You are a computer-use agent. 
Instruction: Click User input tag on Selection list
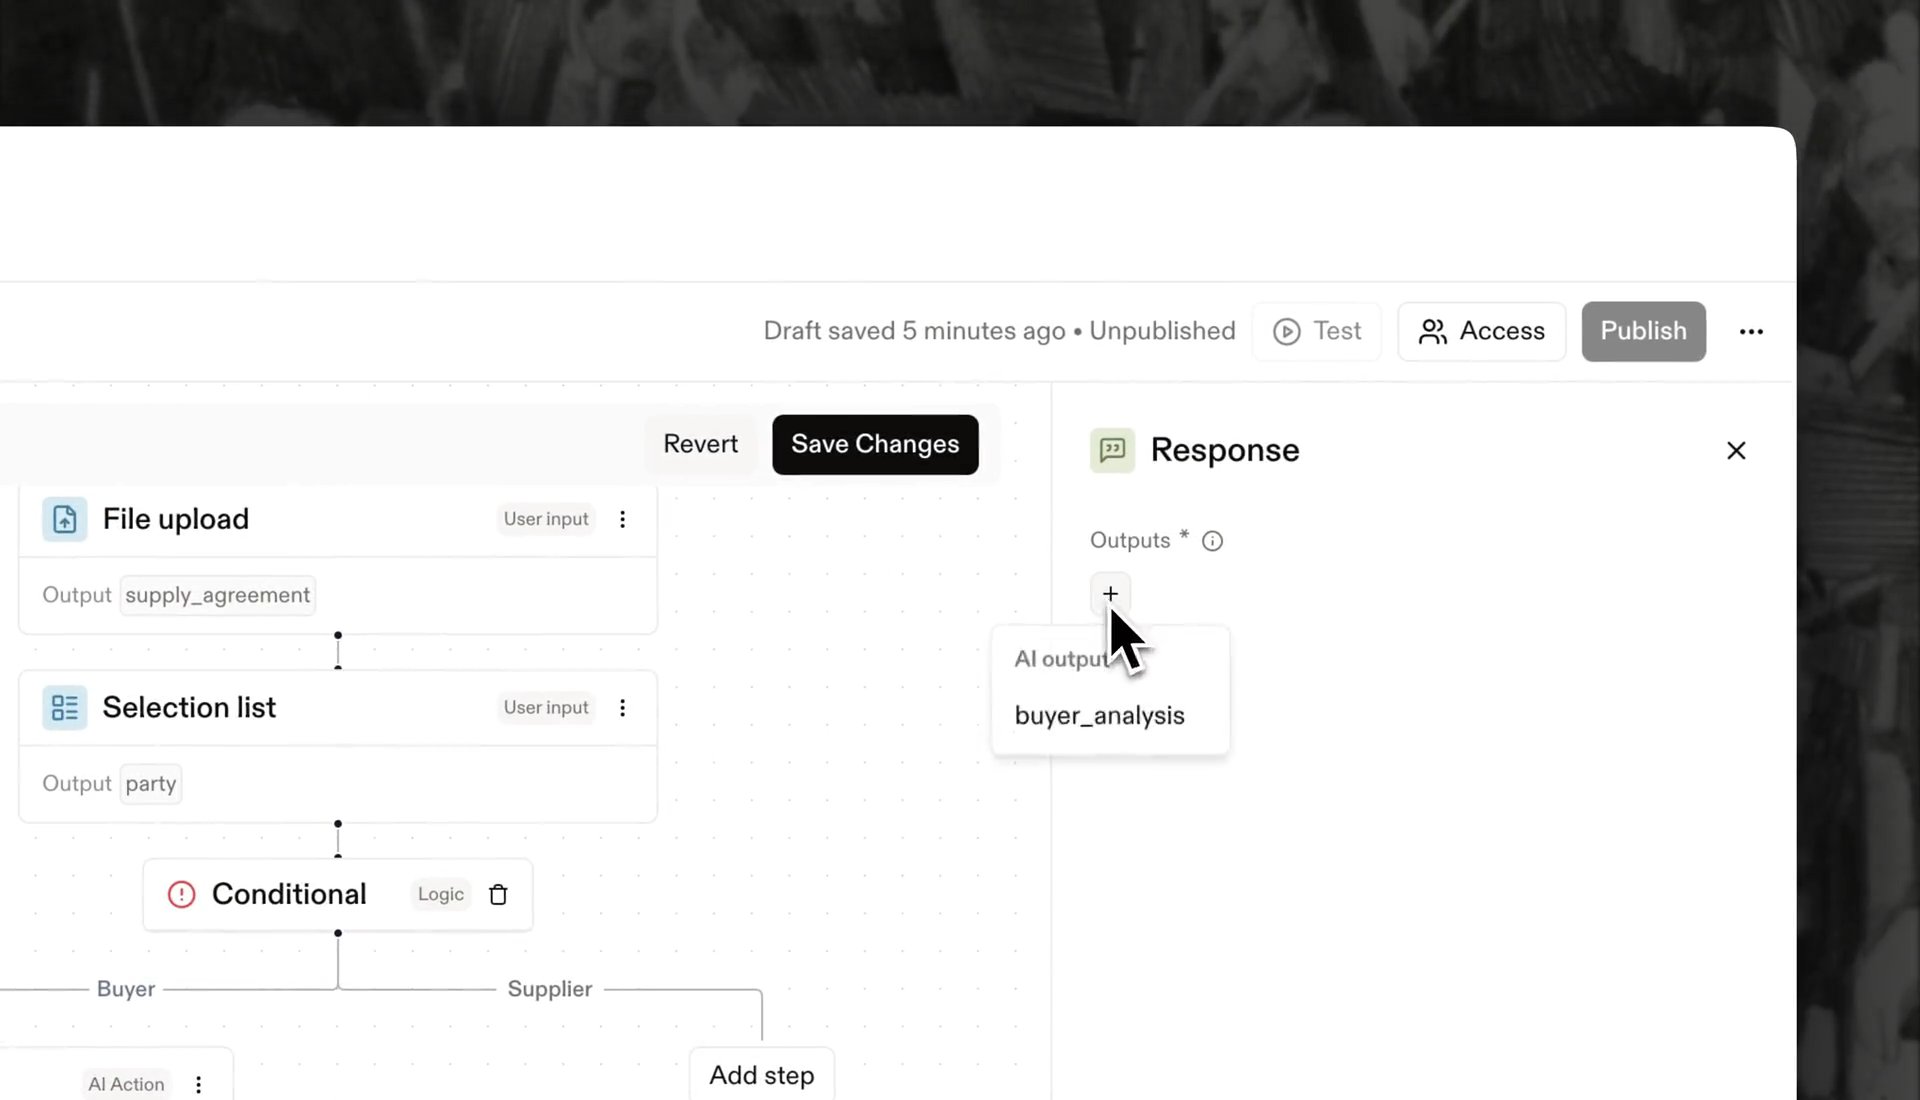click(546, 707)
